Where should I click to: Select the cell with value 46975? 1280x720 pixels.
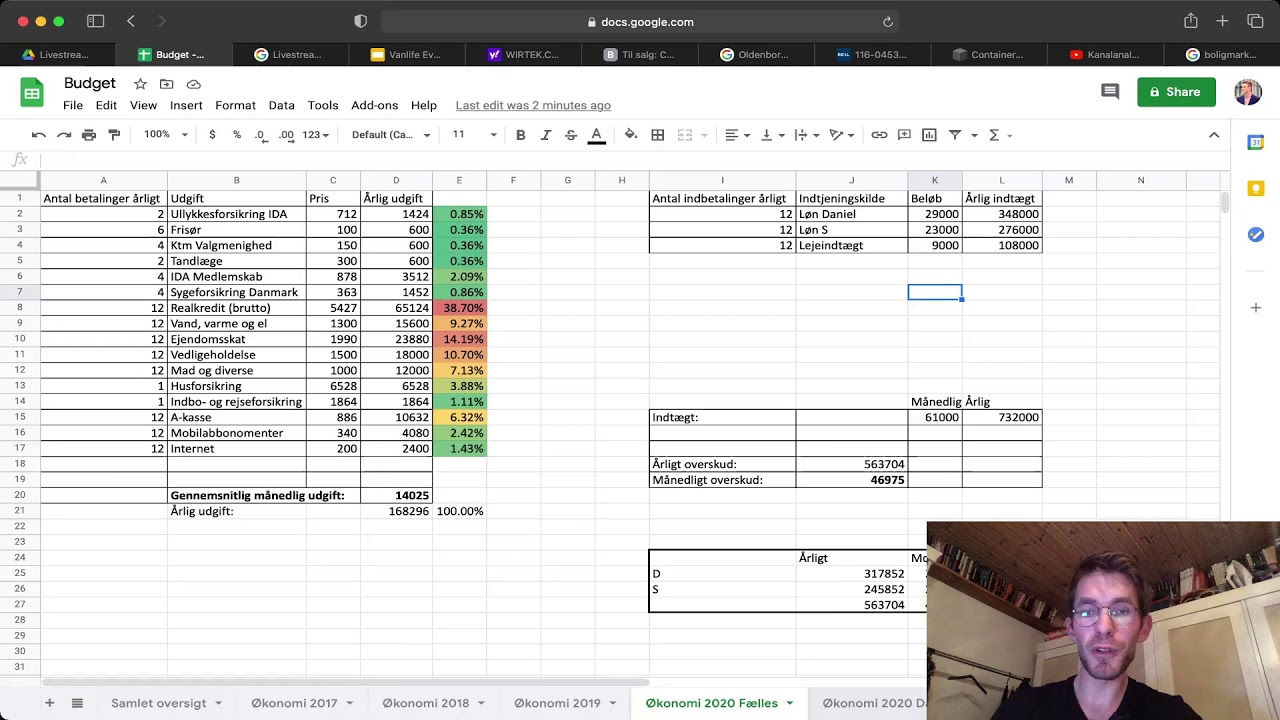(852, 480)
